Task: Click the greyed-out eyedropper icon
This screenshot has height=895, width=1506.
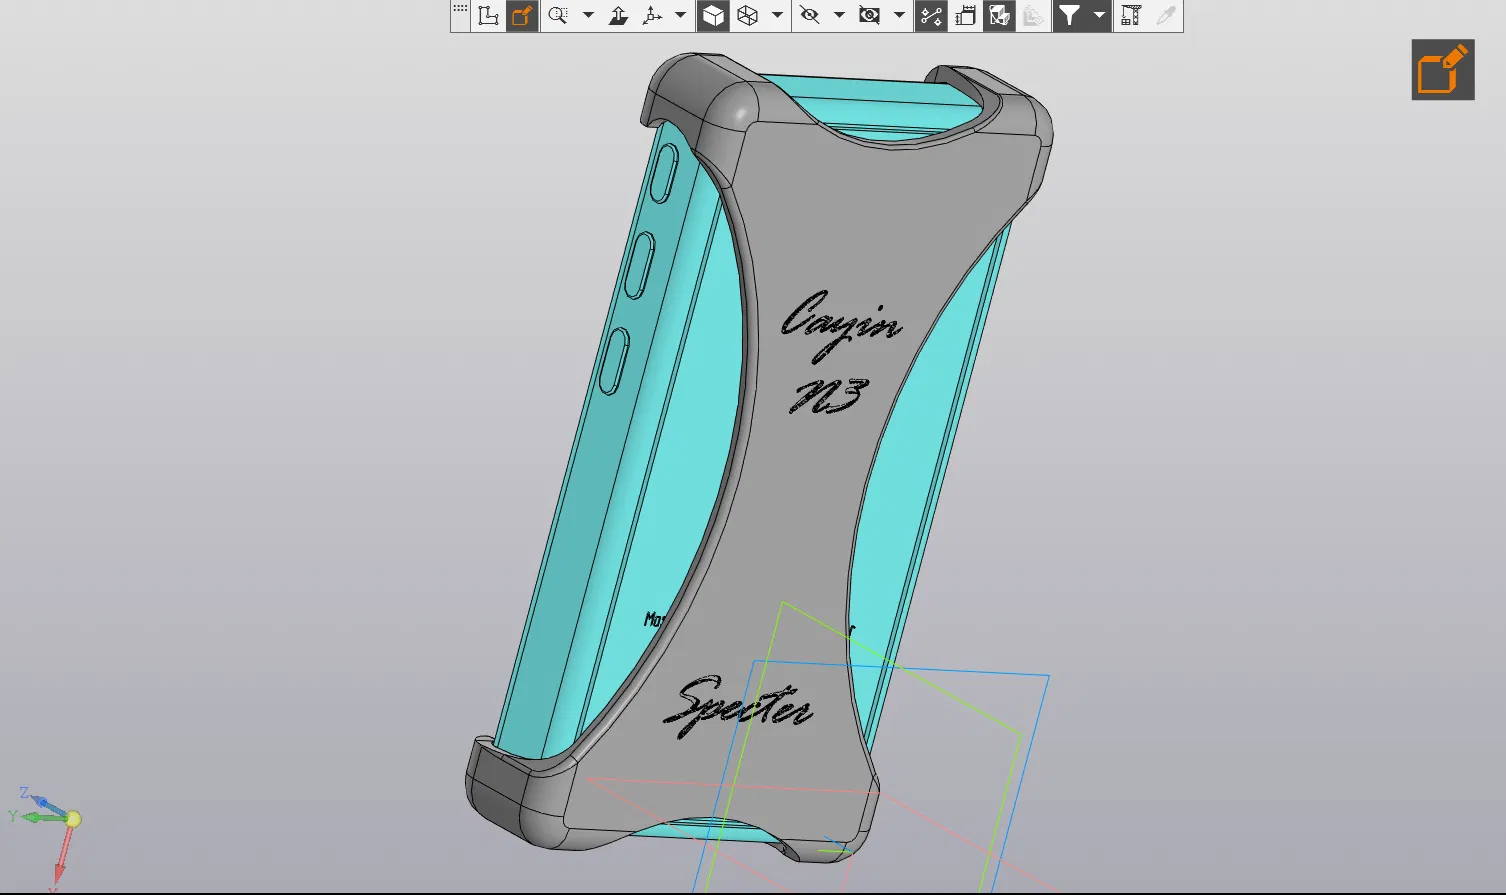Action: 1165,15
